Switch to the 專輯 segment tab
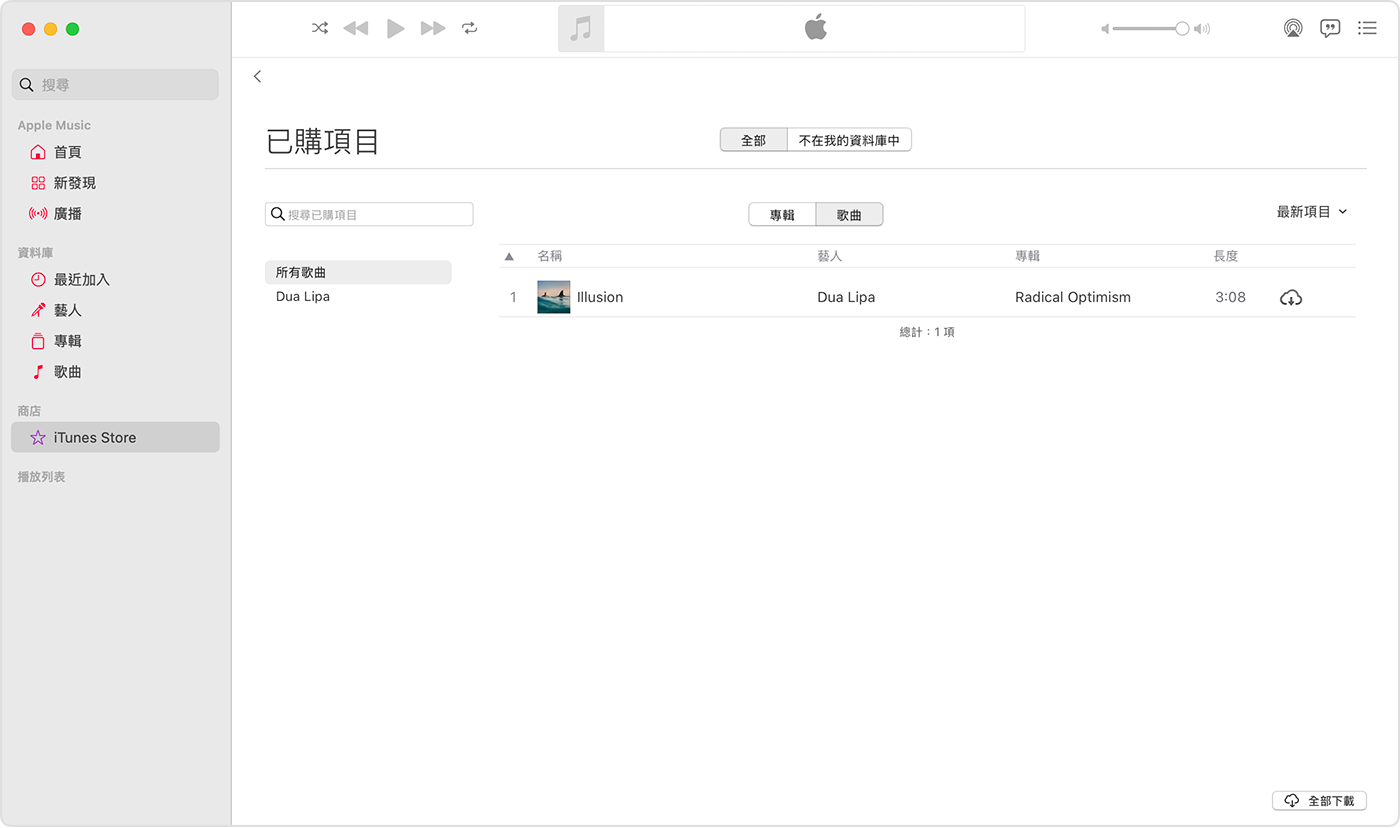Viewport: 1400px width, 828px height. (782, 214)
